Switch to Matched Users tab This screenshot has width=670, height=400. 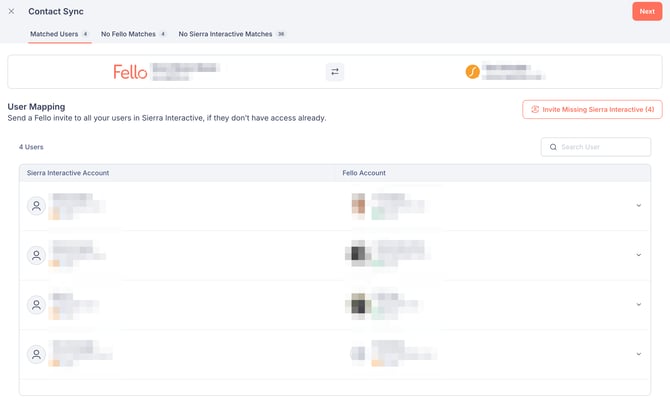tap(59, 34)
